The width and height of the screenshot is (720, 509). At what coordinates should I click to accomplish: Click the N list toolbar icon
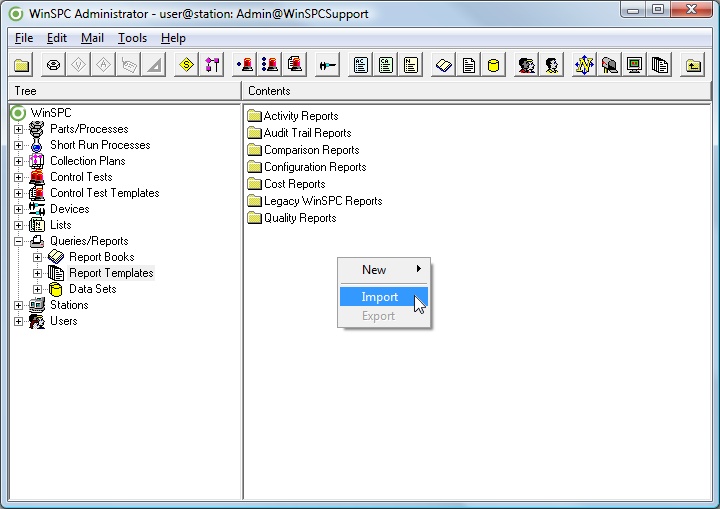click(411, 65)
